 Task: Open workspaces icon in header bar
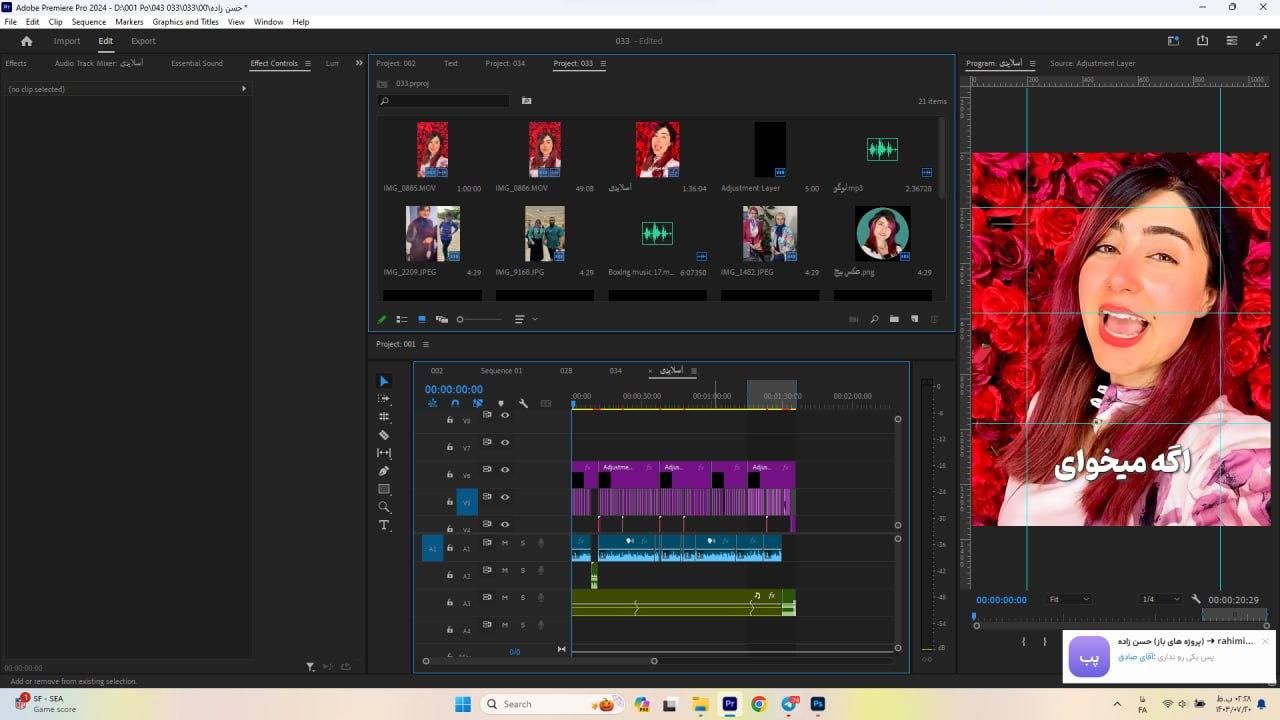tap(1173, 41)
